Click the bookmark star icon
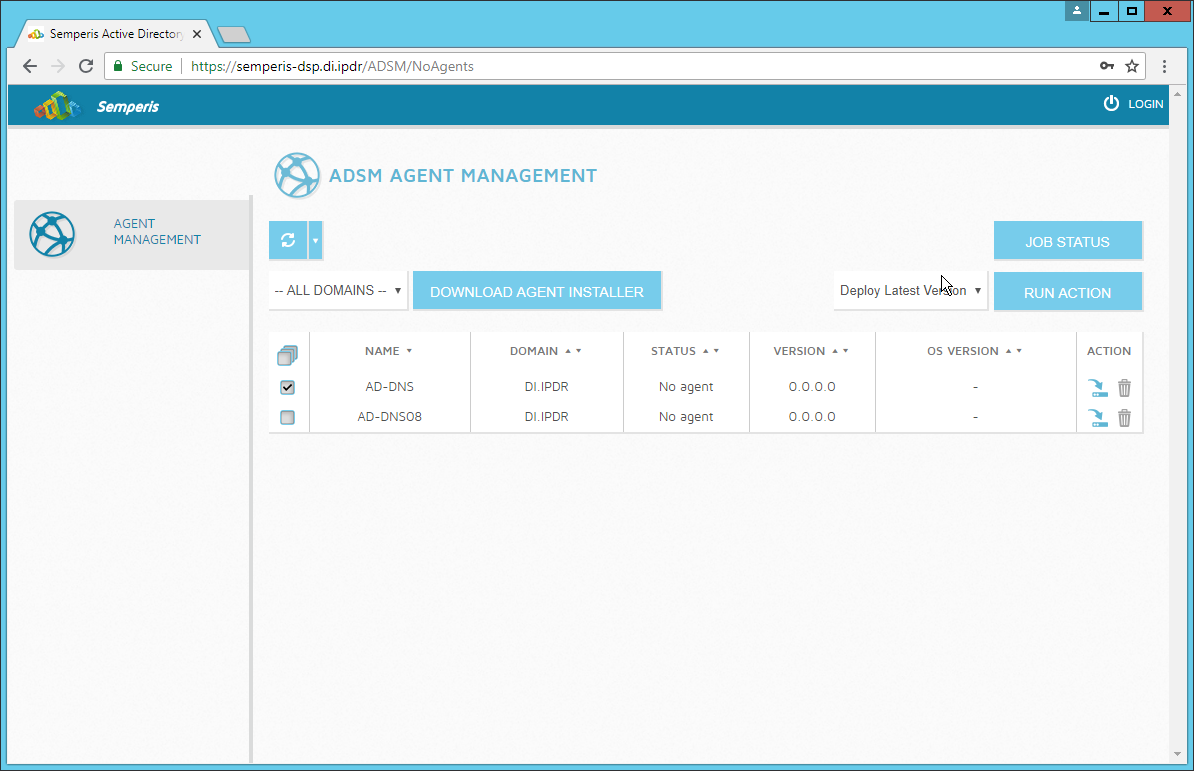The height and width of the screenshot is (771, 1194). [1132, 66]
